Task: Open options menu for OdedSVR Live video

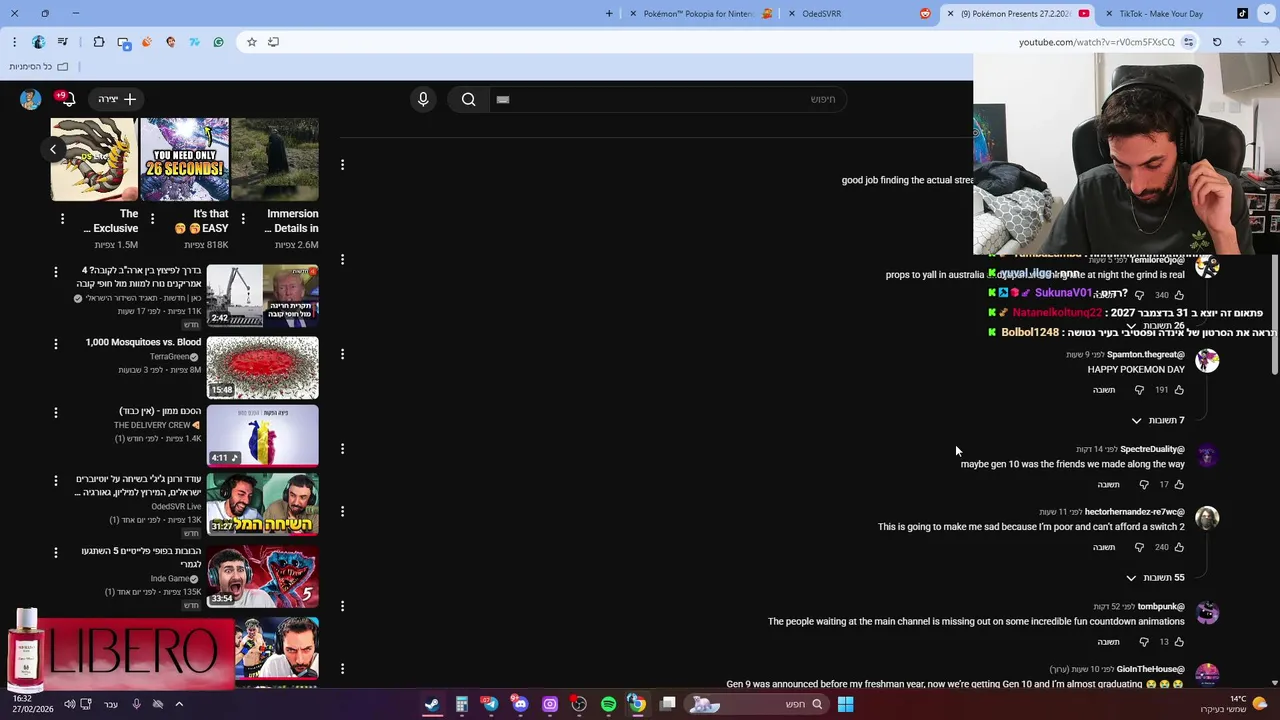Action: pyautogui.click(x=56, y=480)
